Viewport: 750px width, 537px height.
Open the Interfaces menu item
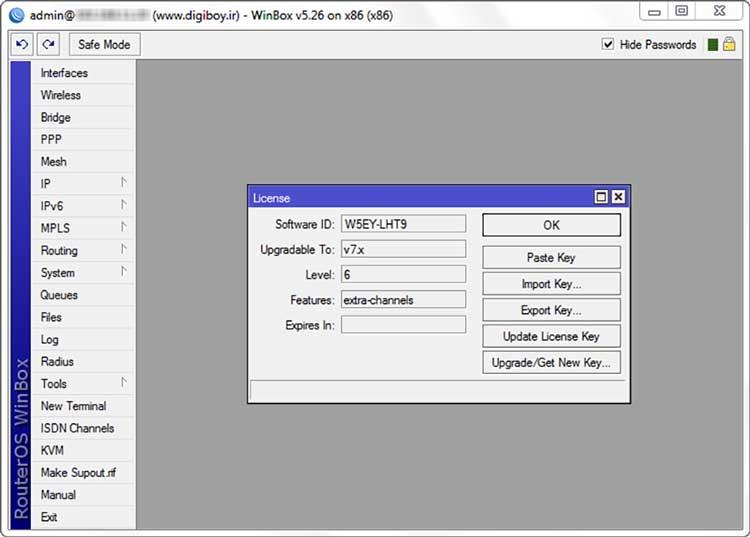64,73
